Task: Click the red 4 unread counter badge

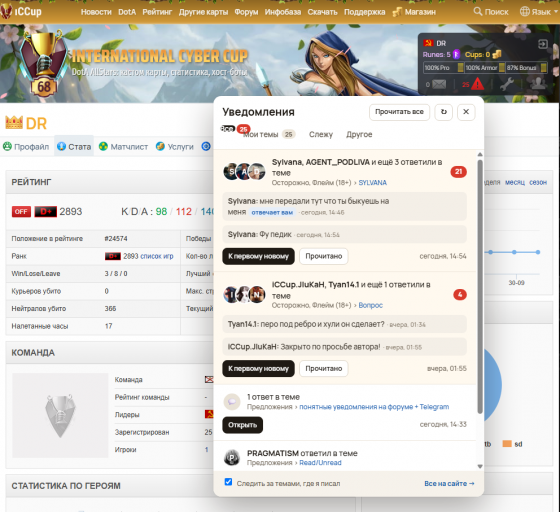Action: tap(460, 295)
